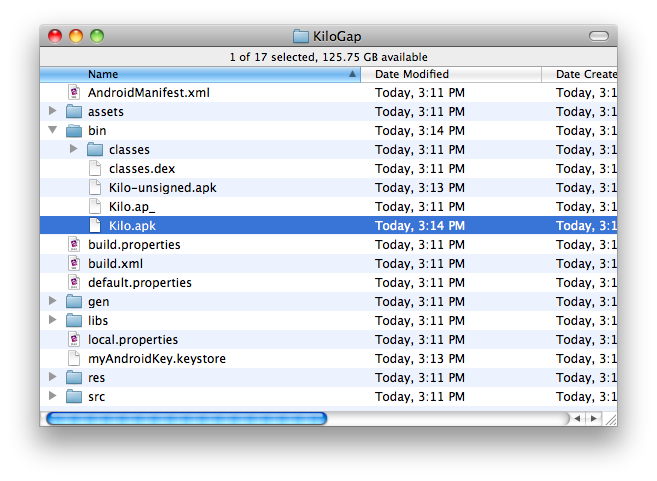
Task: Select the local.properties file icon
Action: coord(74,339)
